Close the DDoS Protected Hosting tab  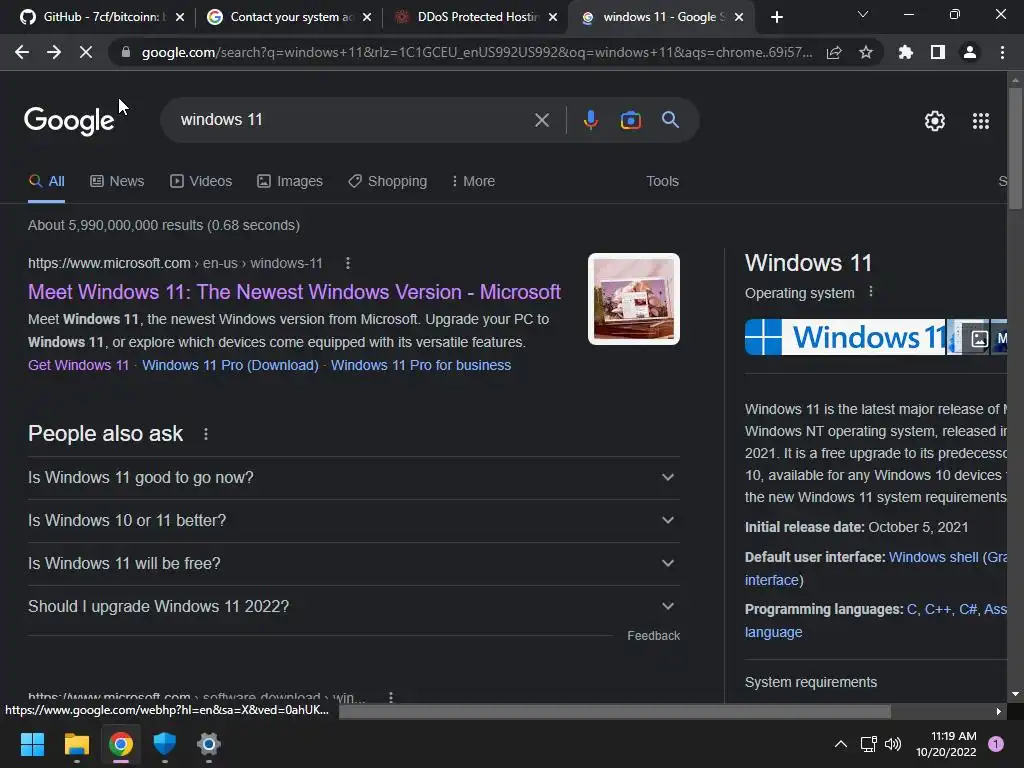[x=553, y=17]
